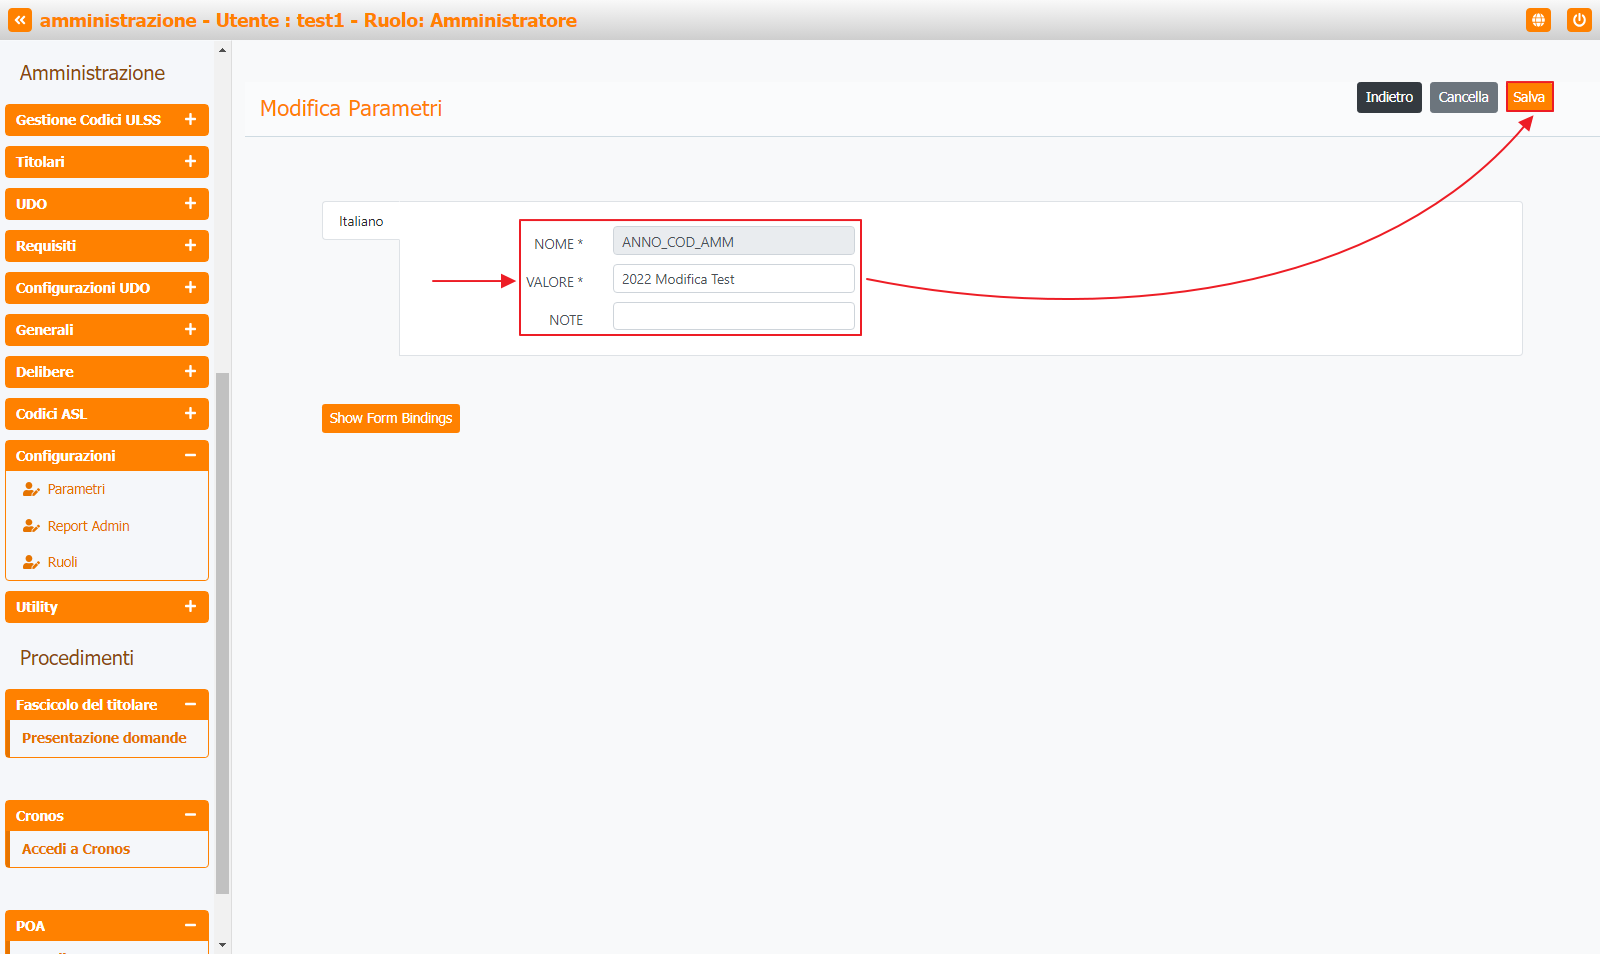Click the collapse sidebar double-chevron icon

point(20,20)
